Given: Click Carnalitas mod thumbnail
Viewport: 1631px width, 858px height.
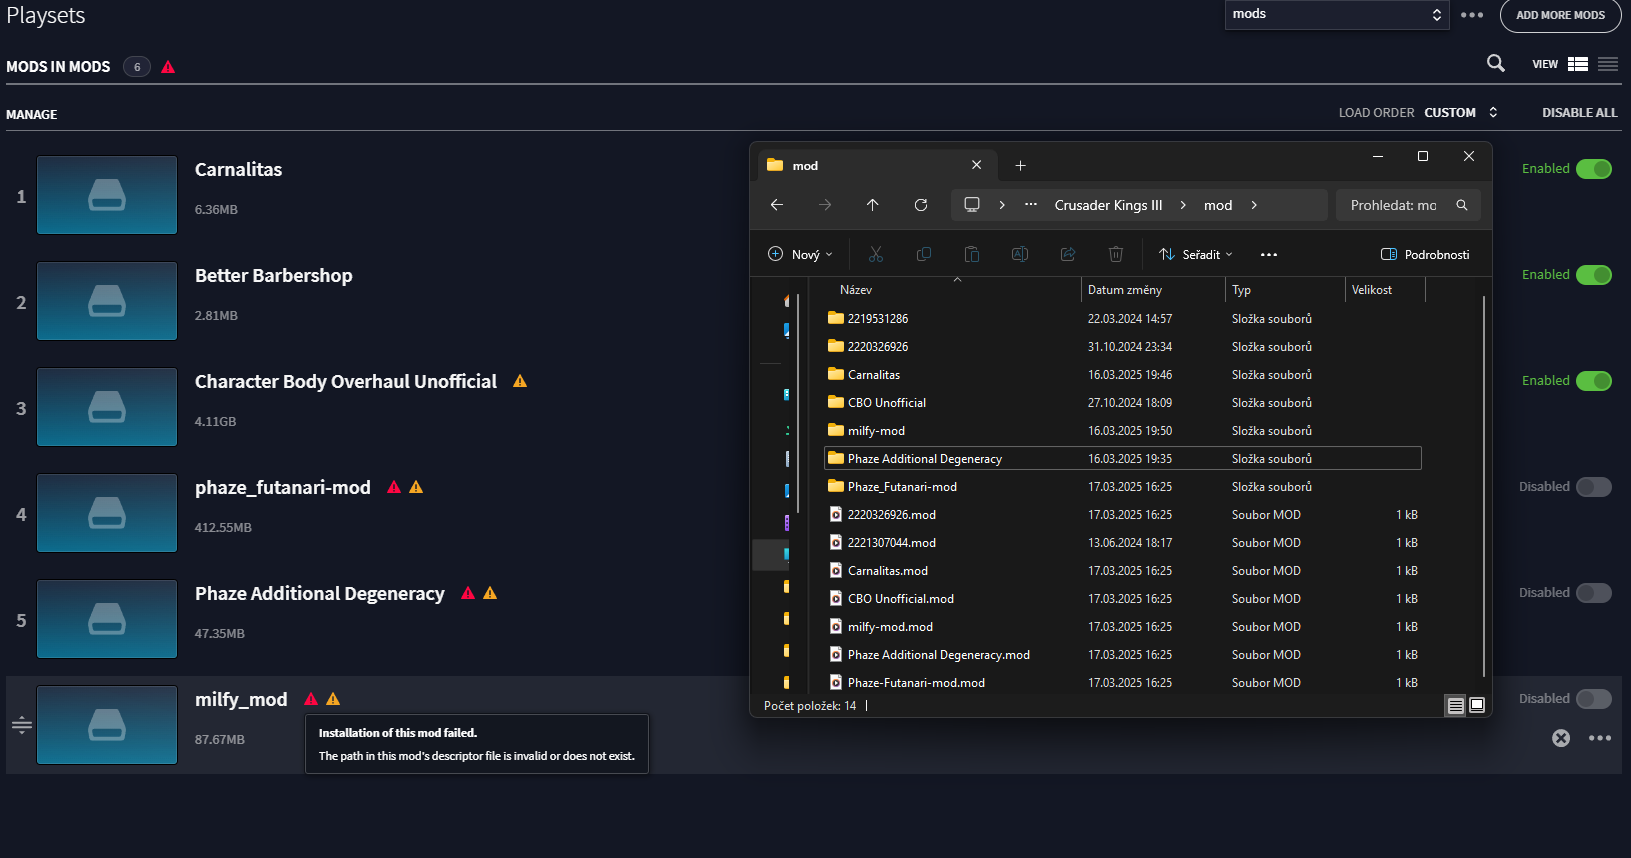Looking at the screenshot, I should click(107, 195).
